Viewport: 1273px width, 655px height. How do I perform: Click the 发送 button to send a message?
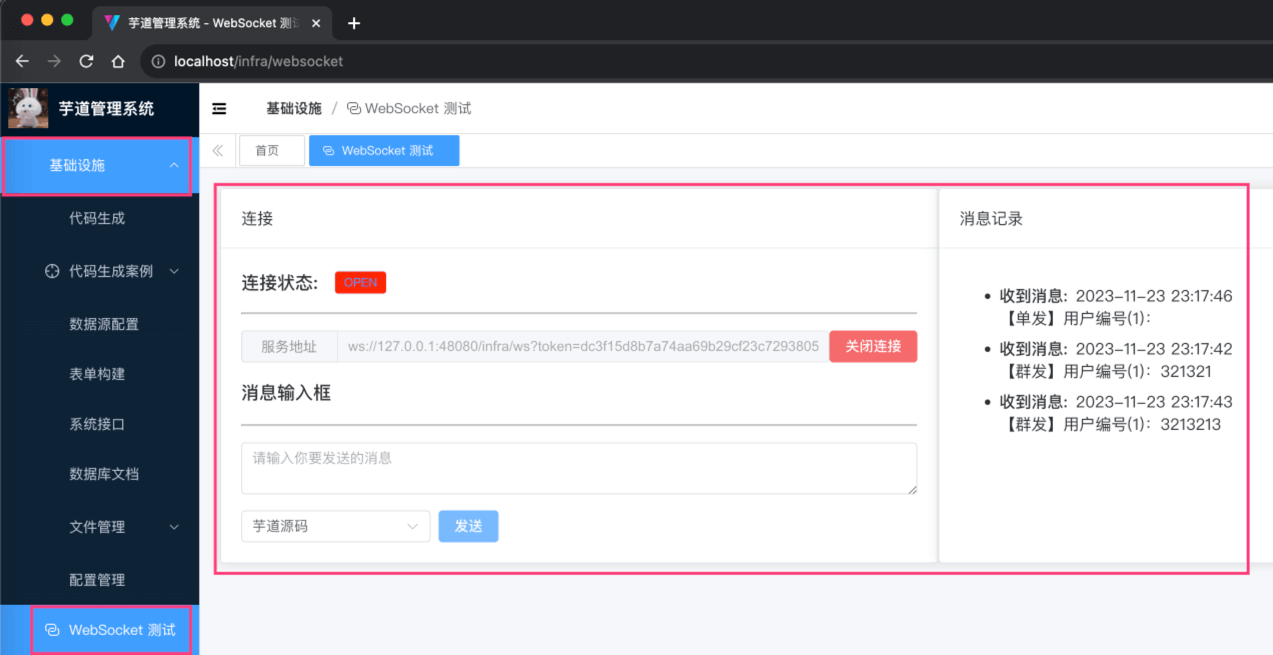(468, 525)
